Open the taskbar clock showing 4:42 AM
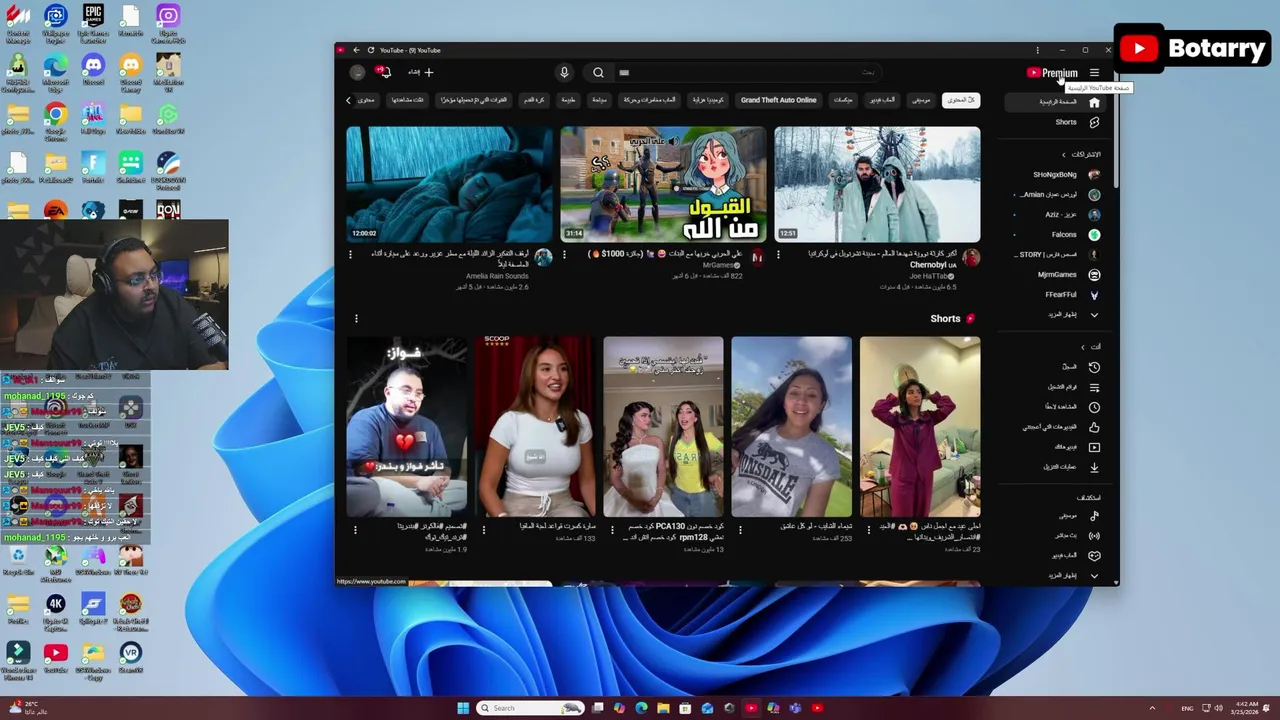This screenshot has height=720, width=1280. pos(1247,708)
